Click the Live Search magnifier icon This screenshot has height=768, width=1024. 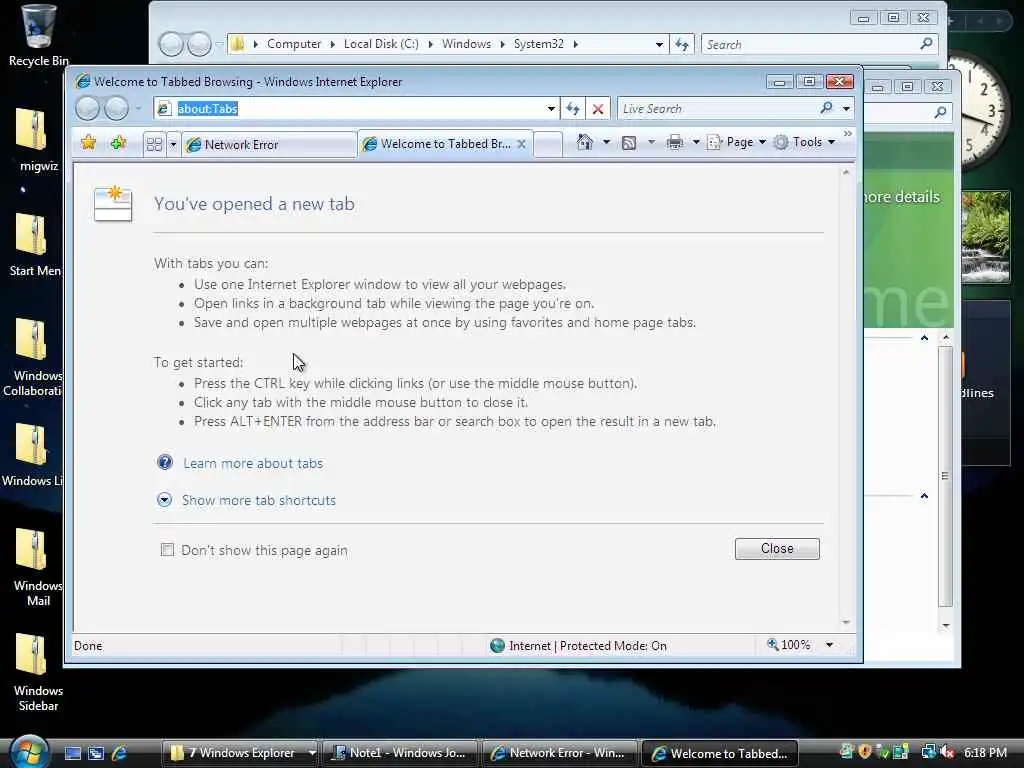tap(826, 108)
